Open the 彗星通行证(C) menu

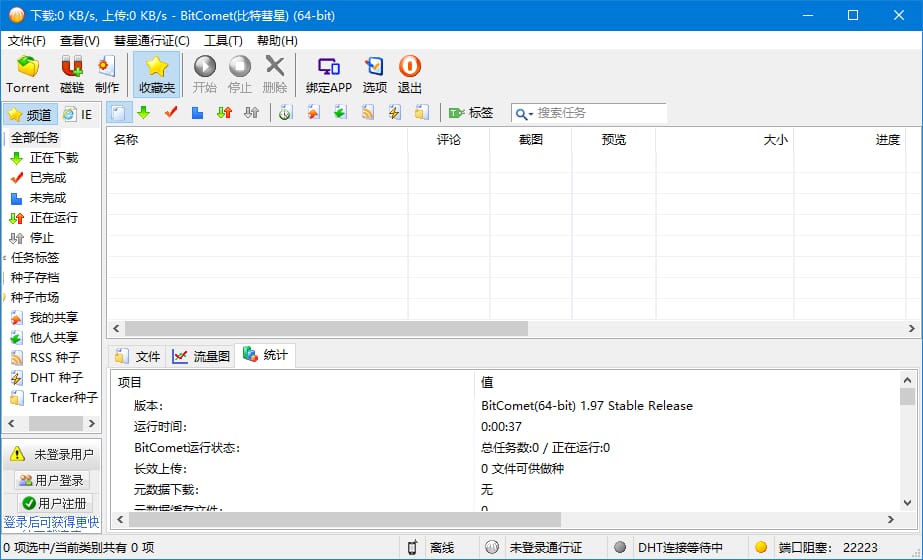151,41
